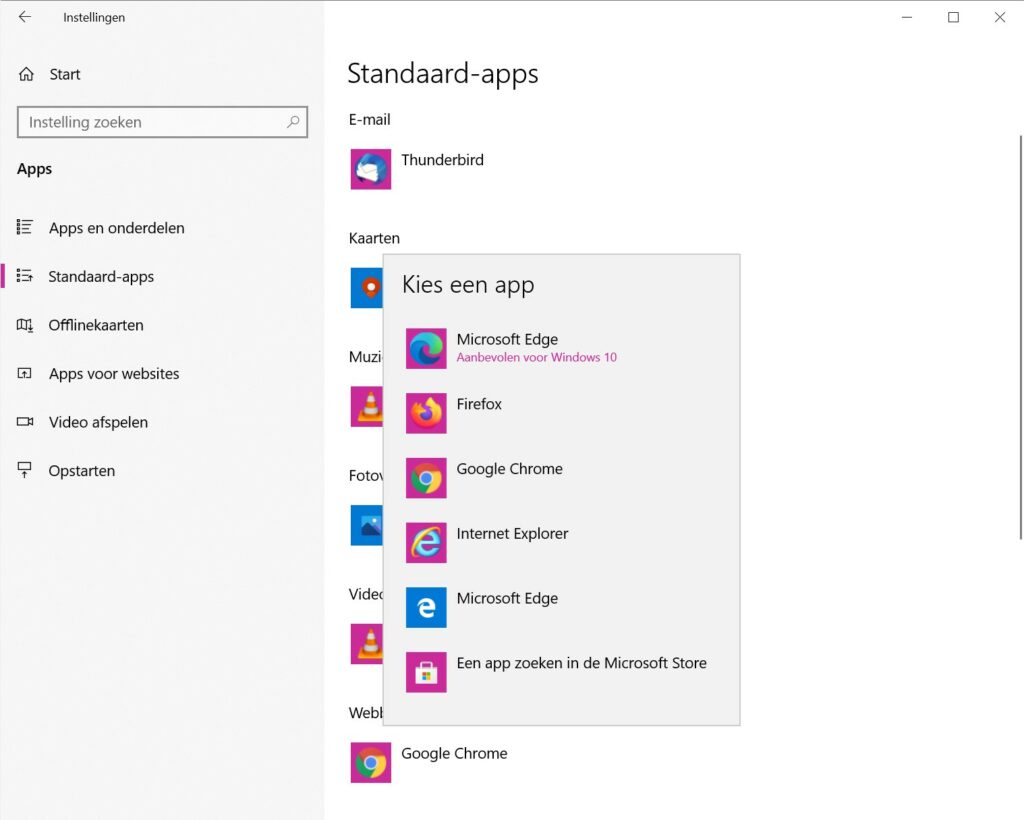Click the current Google Chrome webbrowser icon
The width and height of the screenshot is (1024, 820).
tap(370, 763)
